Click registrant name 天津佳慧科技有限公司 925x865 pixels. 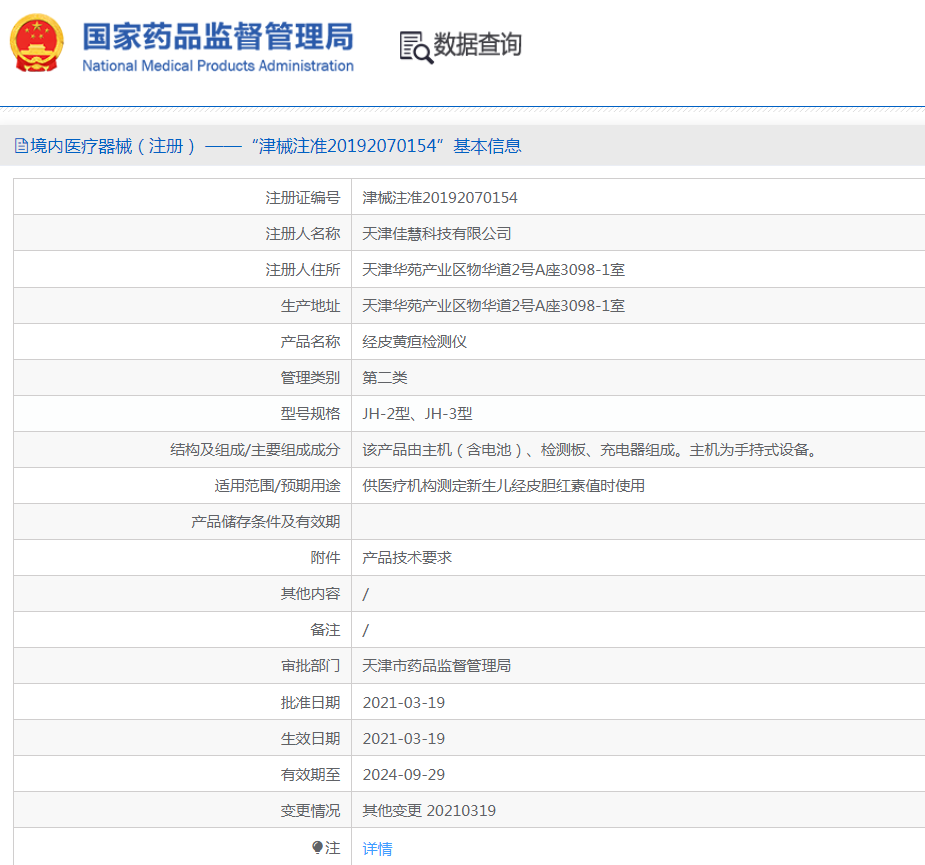437,234
